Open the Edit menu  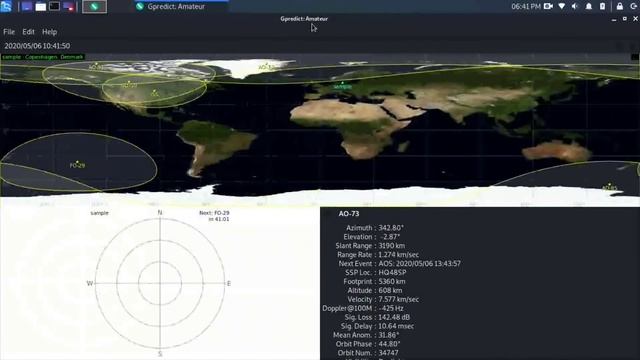pyautogui.click(x=28, y=32)
